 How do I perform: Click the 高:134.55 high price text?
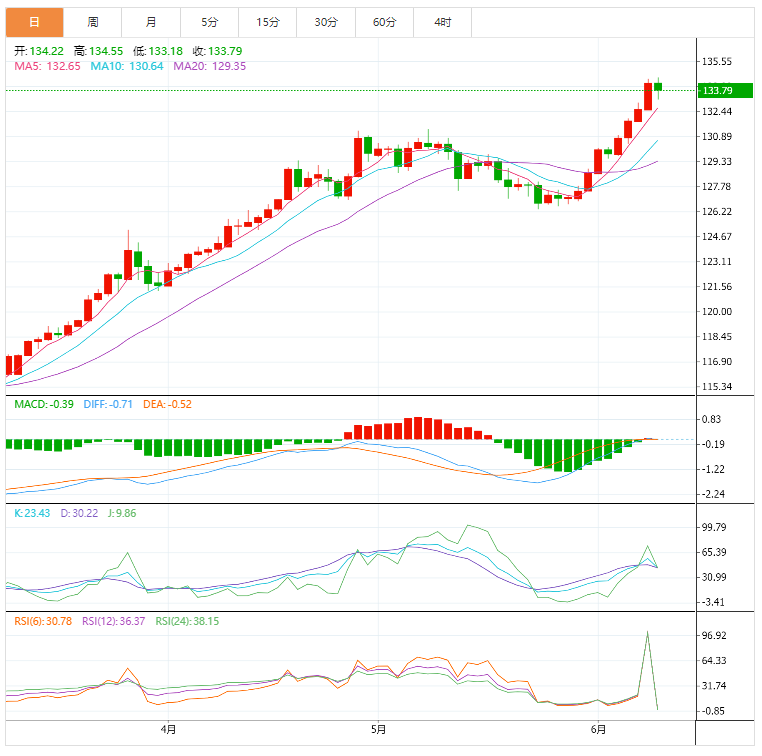(99, 51)
